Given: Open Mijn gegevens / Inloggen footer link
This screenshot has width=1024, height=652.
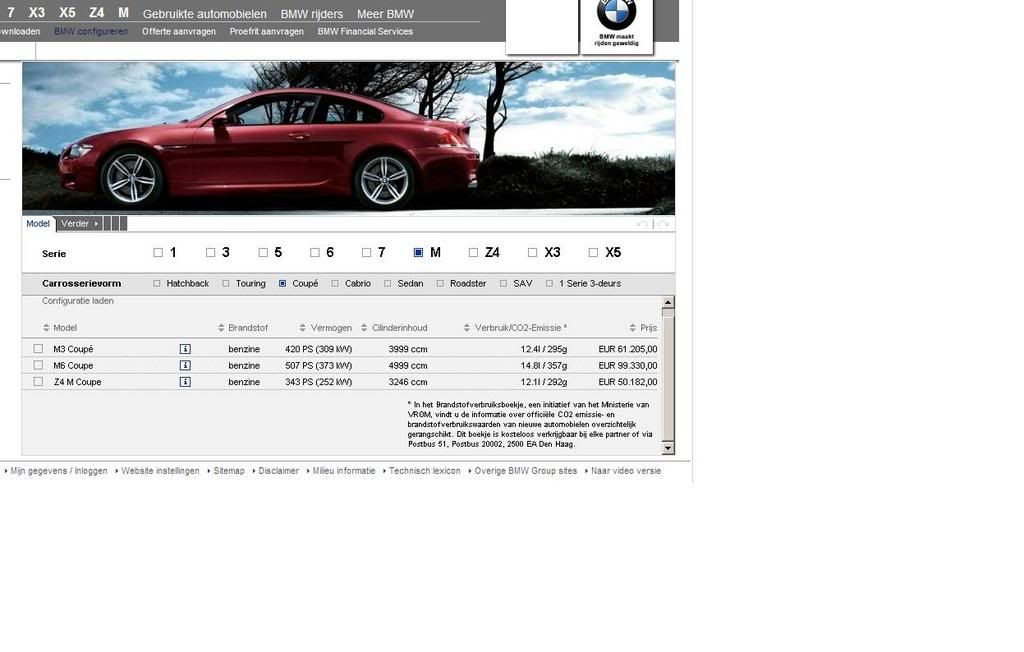Looking at the screenshot, I should (x=59, y=471).
